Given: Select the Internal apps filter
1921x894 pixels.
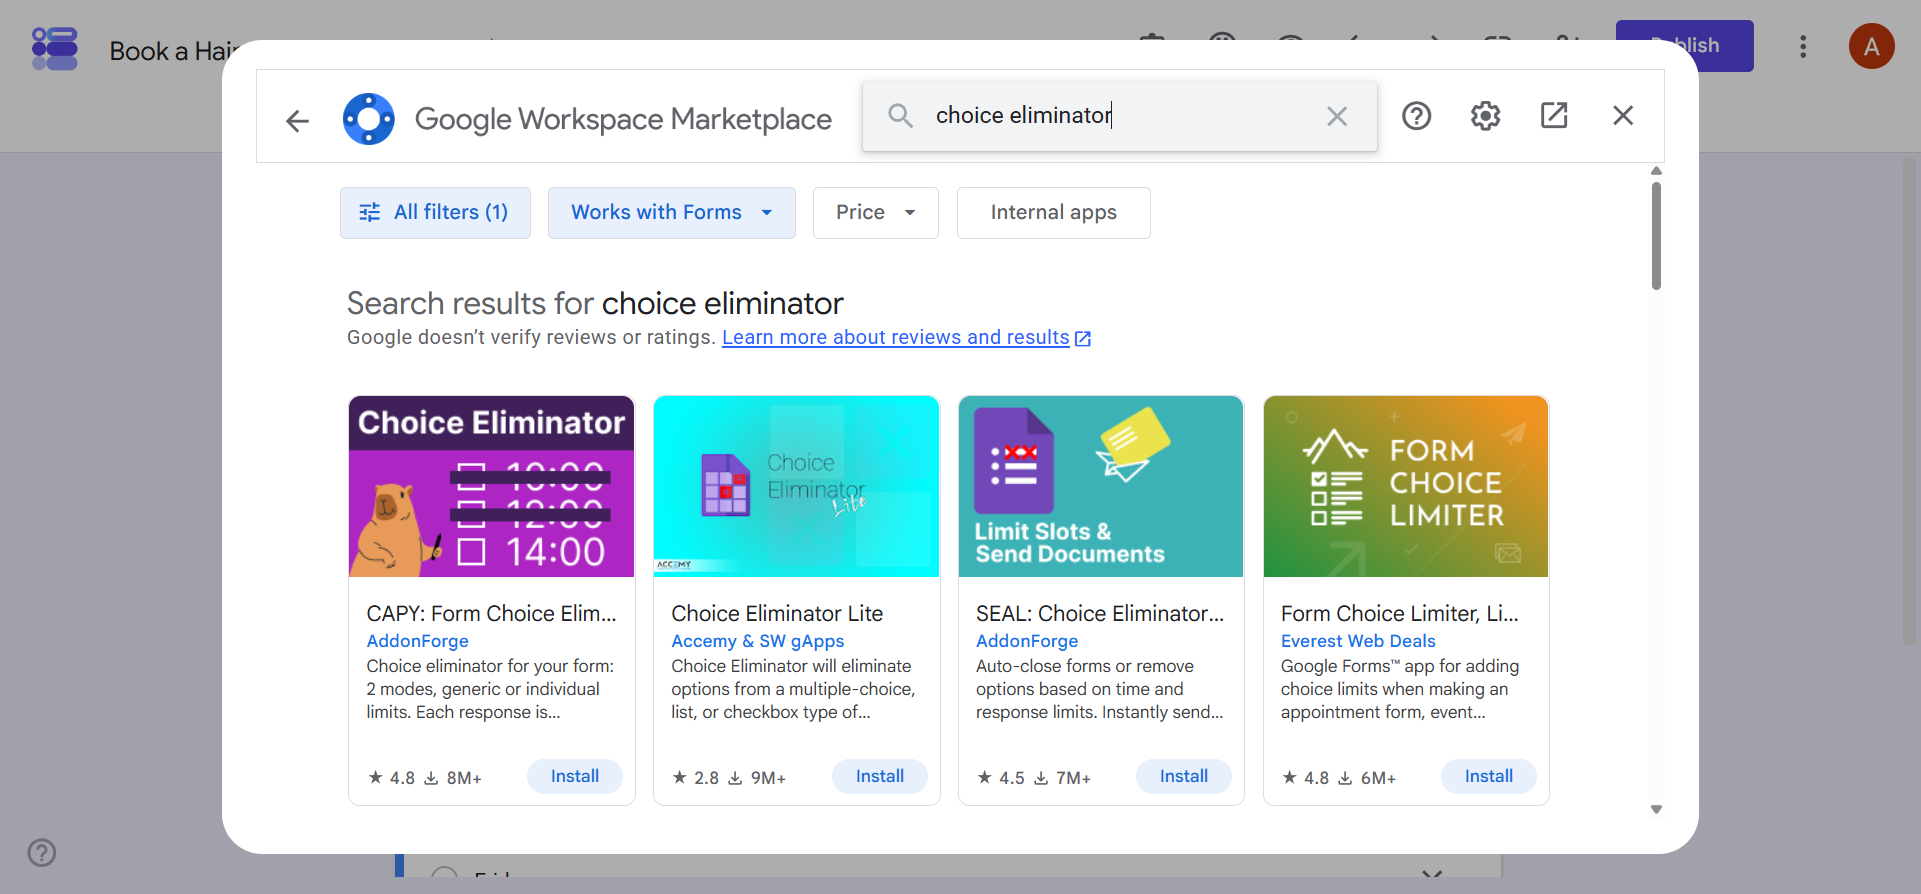Looking at the screenshot, I should click(x=1054, y=213).
